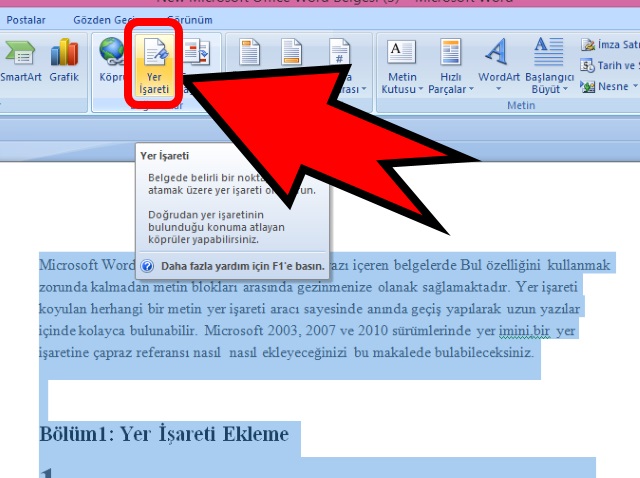Click tooltip text 'Daha fazla yardım için F1'e basın.'

click(242, 266)
